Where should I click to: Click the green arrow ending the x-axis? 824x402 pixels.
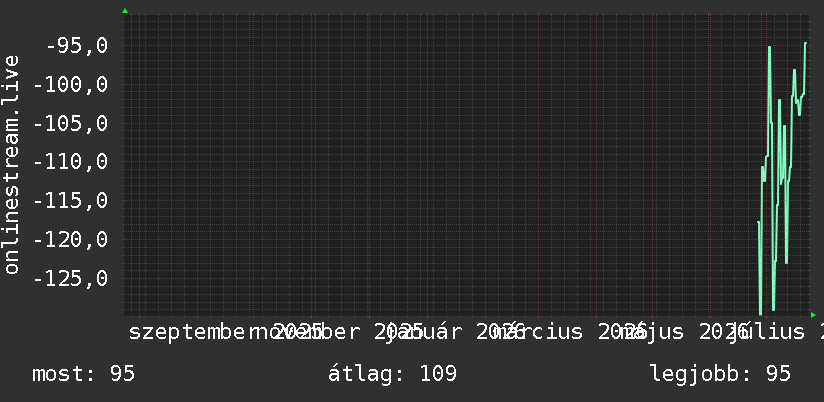click(x=813, y=315)
